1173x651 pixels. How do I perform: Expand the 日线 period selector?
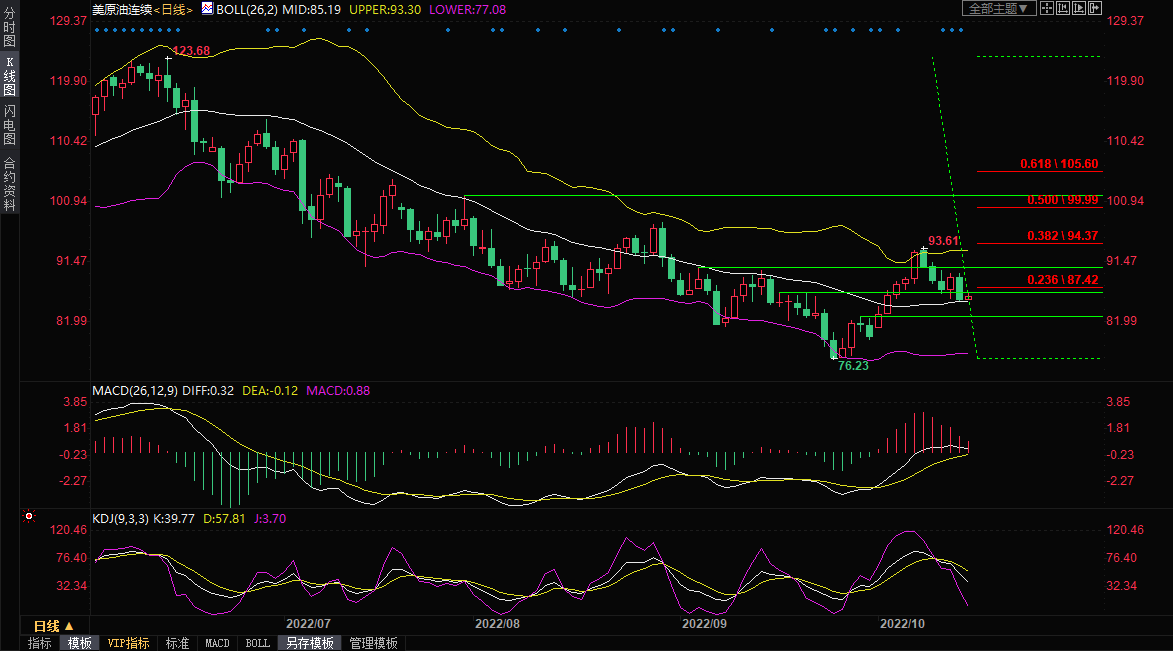(x=54, y=626)
